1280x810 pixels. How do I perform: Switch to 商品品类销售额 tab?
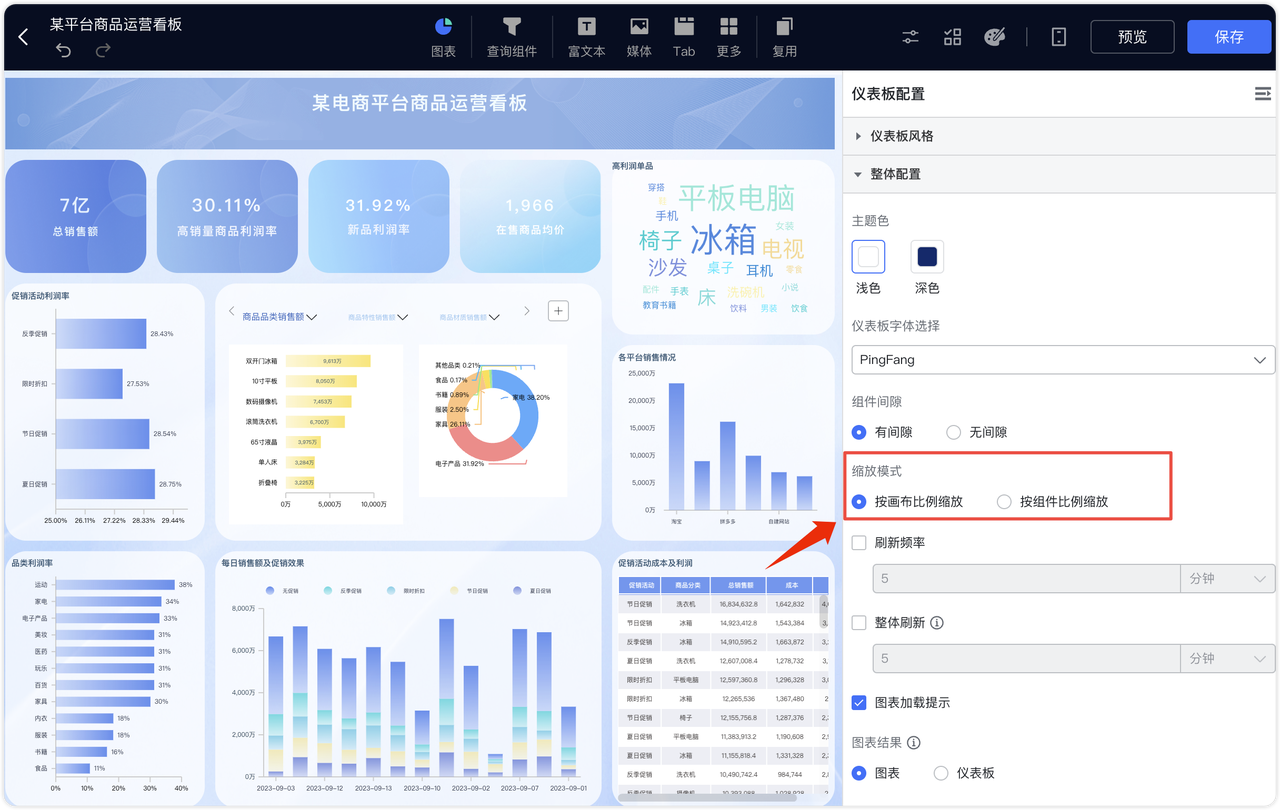(x=273, y=317)
